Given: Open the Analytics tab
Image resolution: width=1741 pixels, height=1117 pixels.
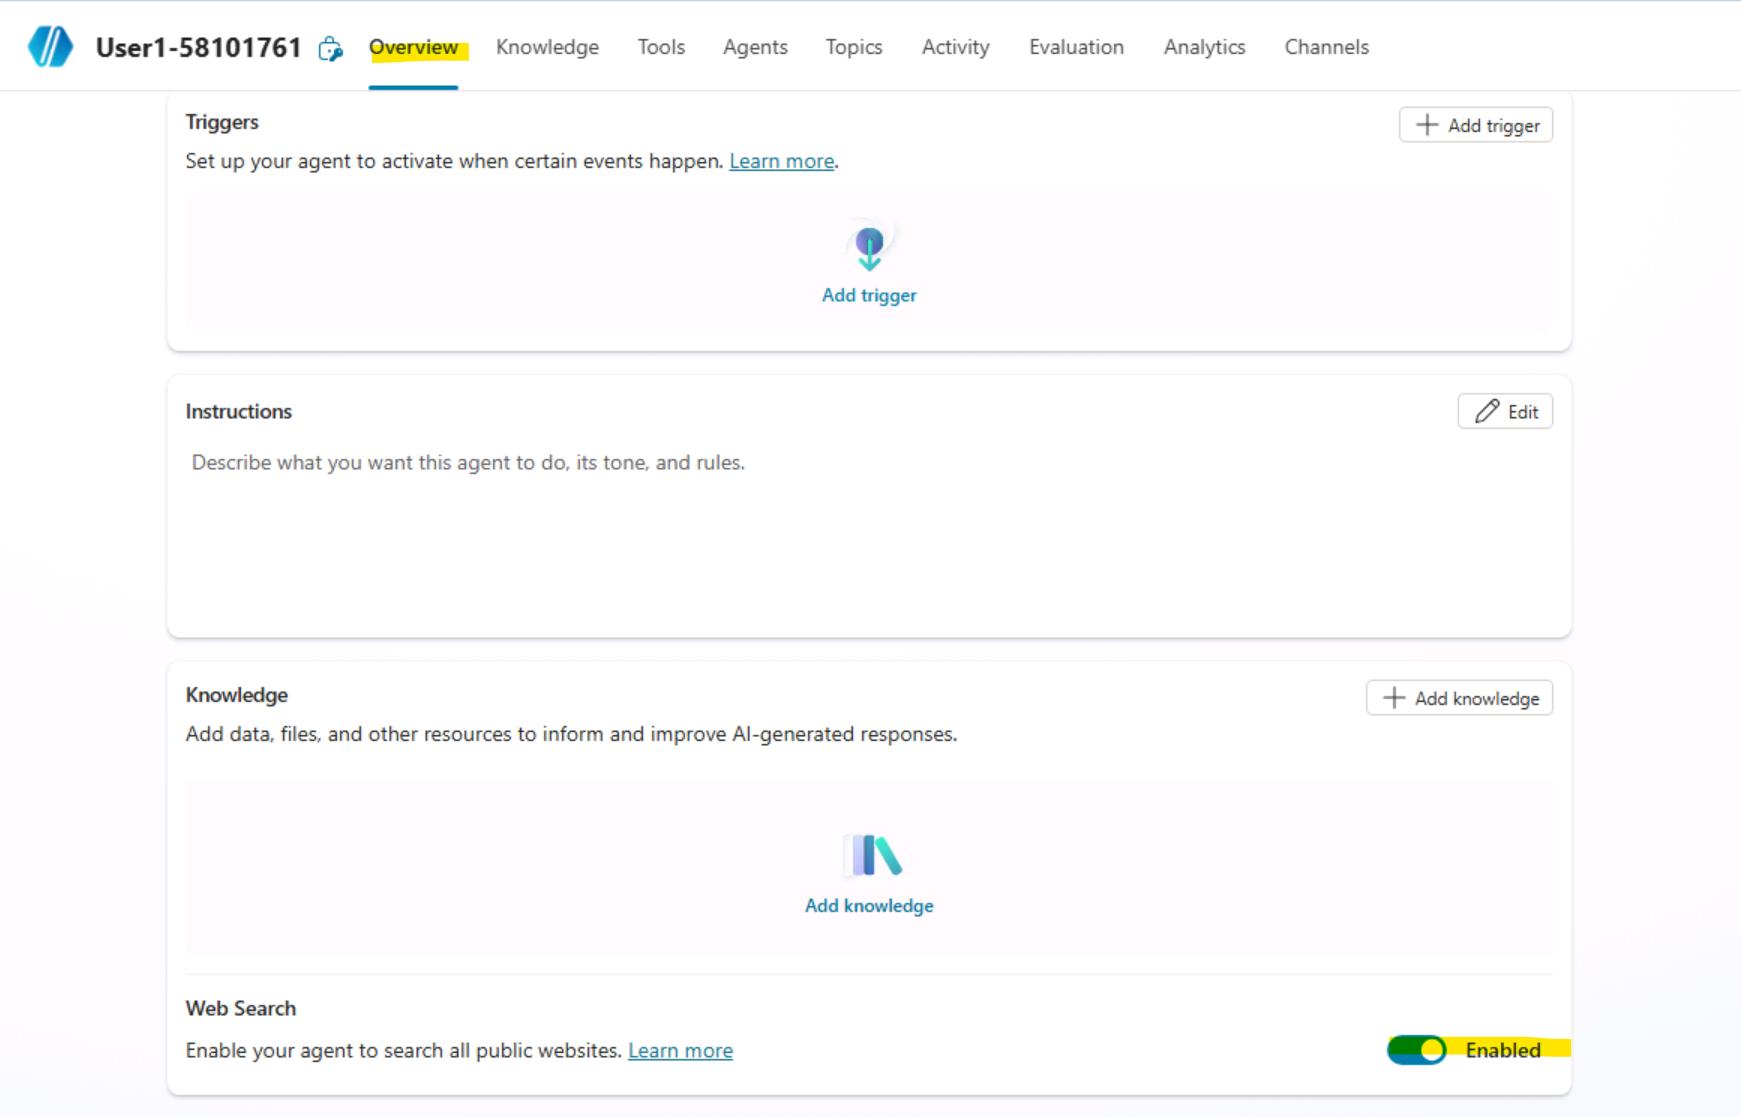Looking at the screenshot, I should click(1204, 47).
